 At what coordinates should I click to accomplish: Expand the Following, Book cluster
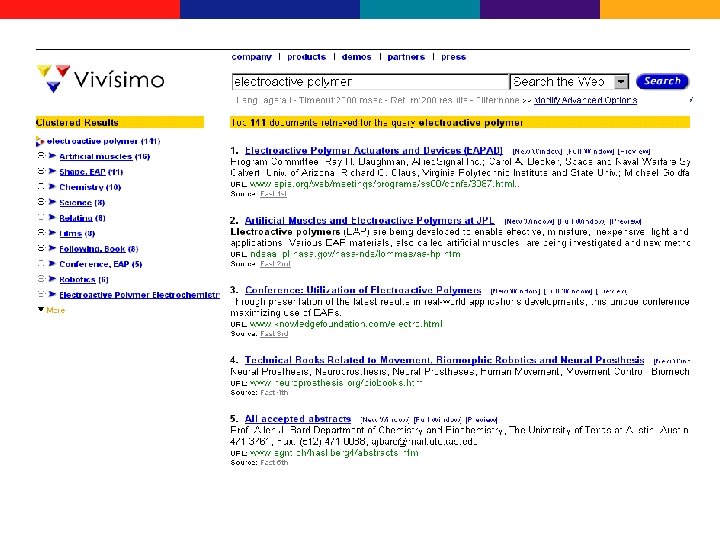(x=41, y=248)
